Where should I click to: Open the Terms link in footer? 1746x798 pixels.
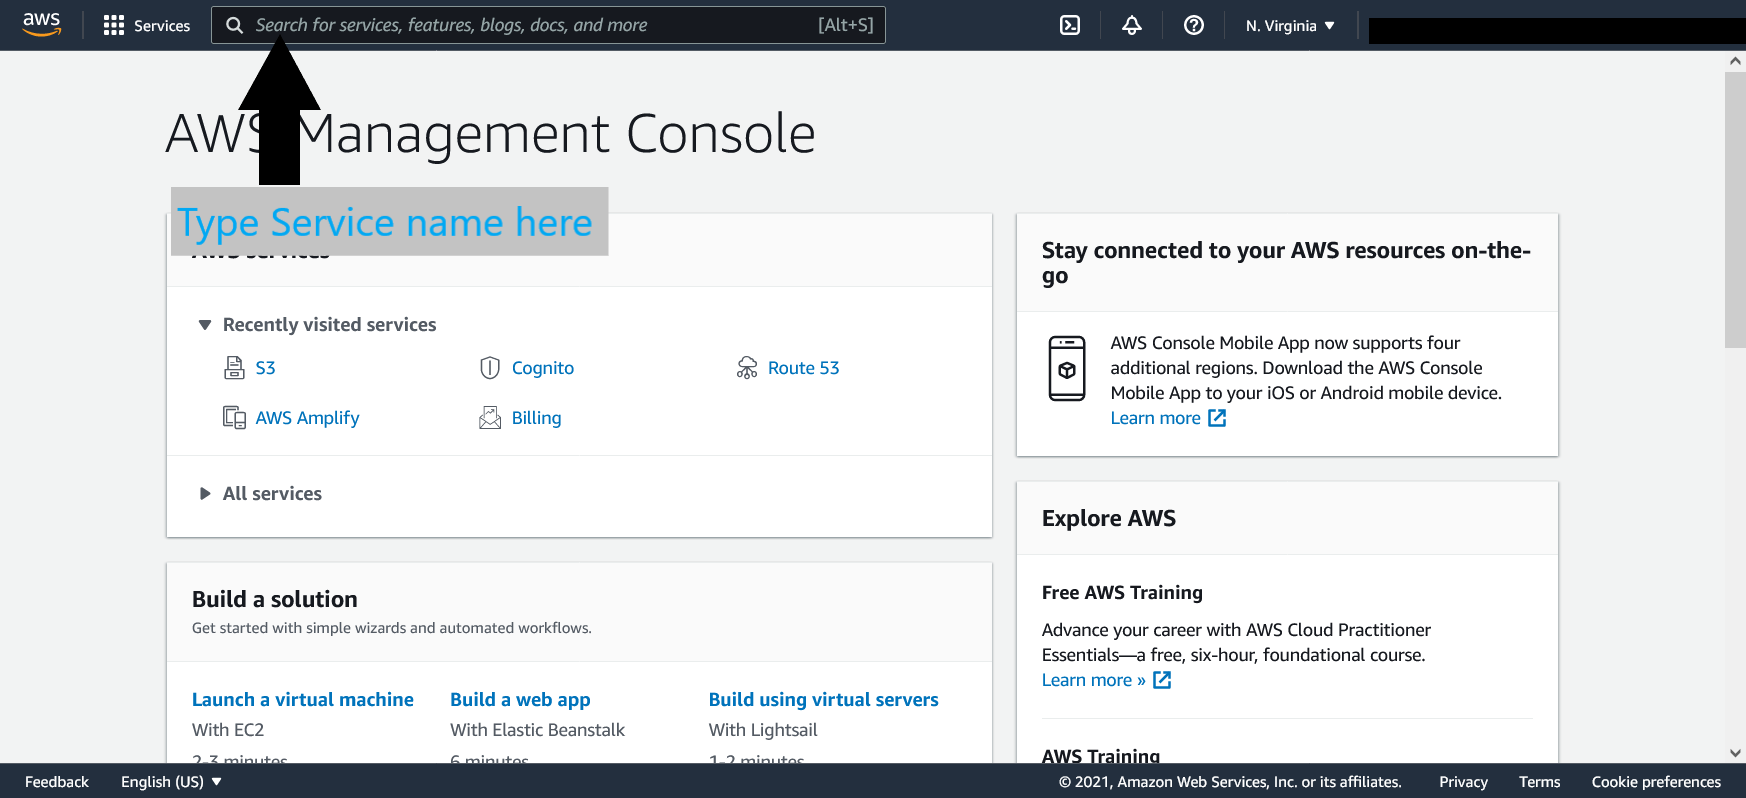pos(1539,782)
